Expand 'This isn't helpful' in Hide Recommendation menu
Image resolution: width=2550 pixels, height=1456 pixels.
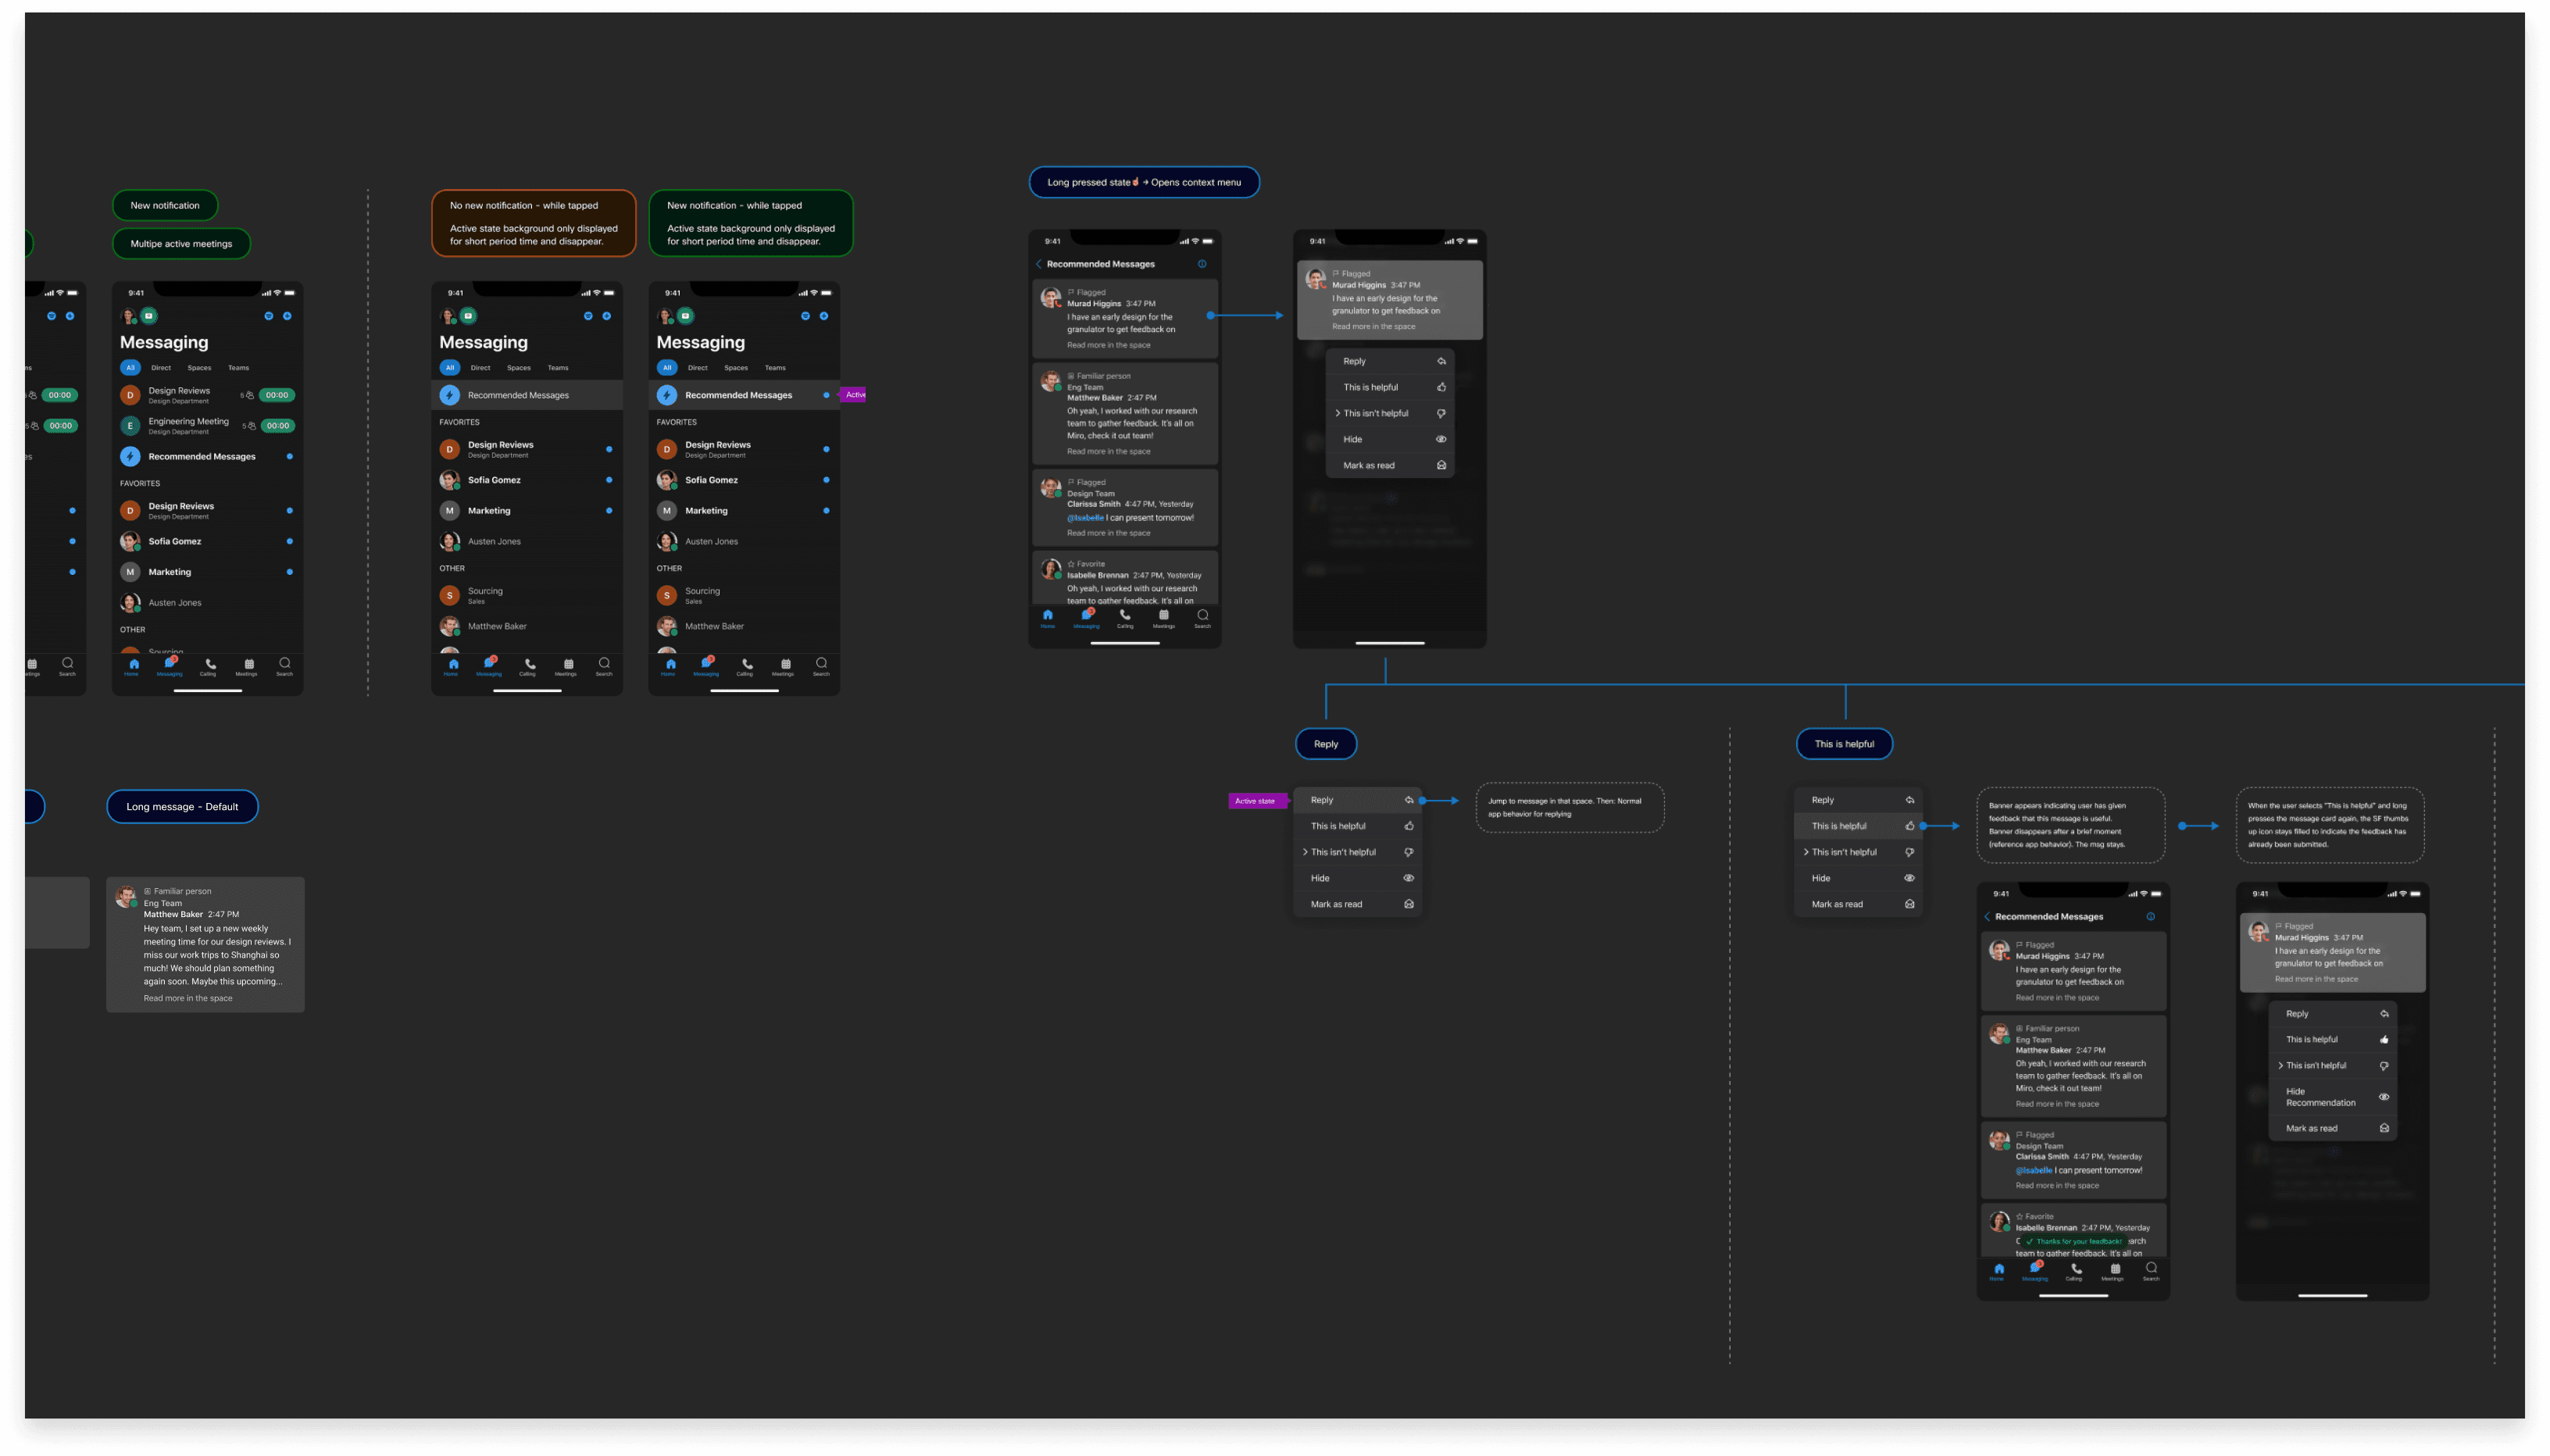[2280, 1066]
